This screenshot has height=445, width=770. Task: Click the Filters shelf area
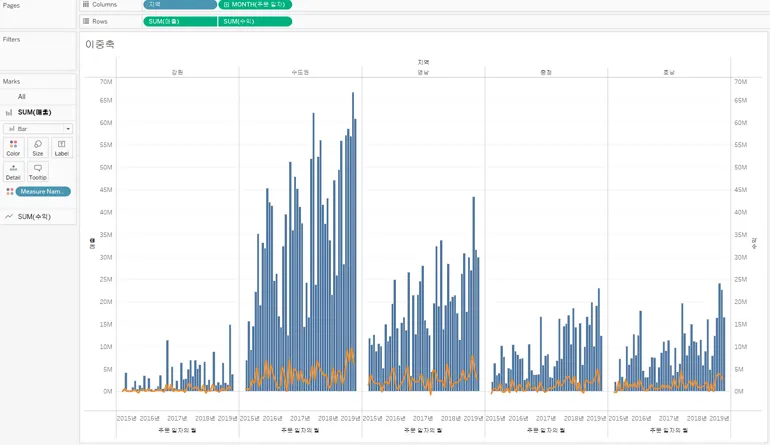38,51
